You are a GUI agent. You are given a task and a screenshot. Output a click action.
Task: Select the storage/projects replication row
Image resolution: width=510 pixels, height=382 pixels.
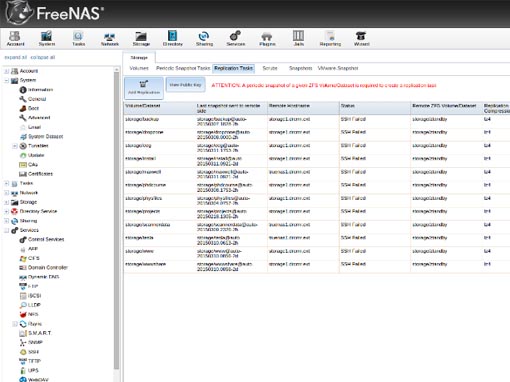pos(317,214)
